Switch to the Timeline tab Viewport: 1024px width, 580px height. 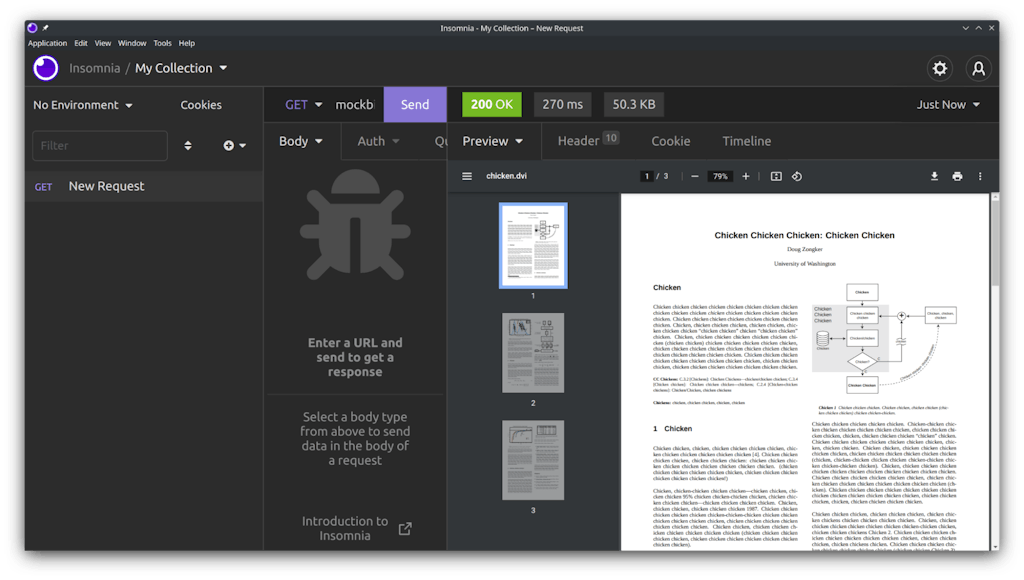tap(746, 141)
